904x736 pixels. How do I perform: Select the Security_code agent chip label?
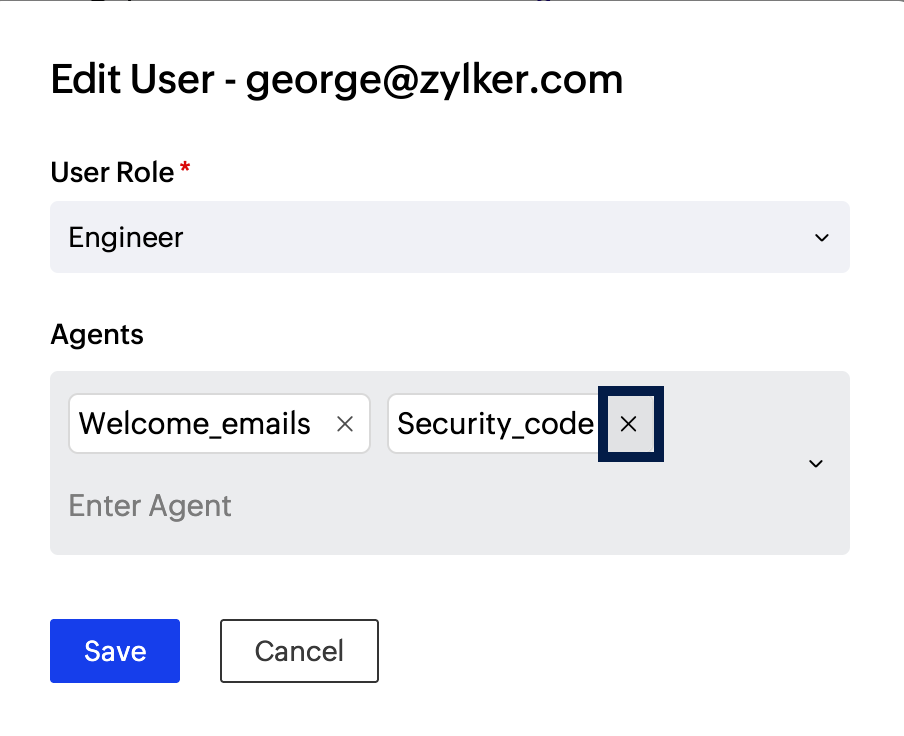point(495,424)
